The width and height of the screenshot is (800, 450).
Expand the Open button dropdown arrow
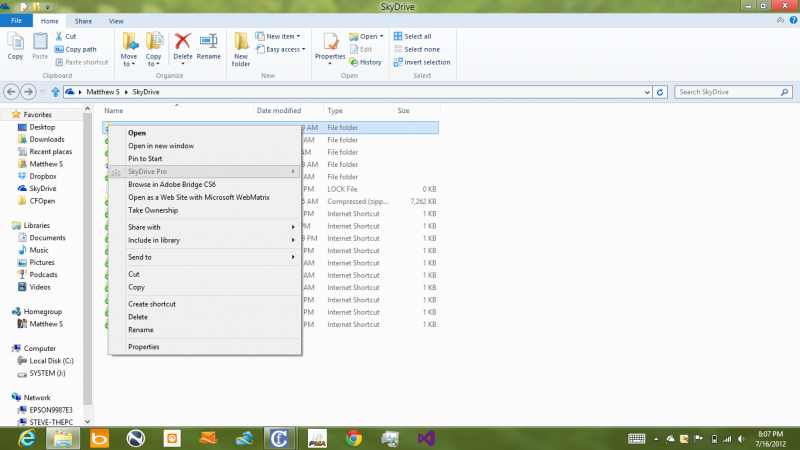(x=381, y=36)
